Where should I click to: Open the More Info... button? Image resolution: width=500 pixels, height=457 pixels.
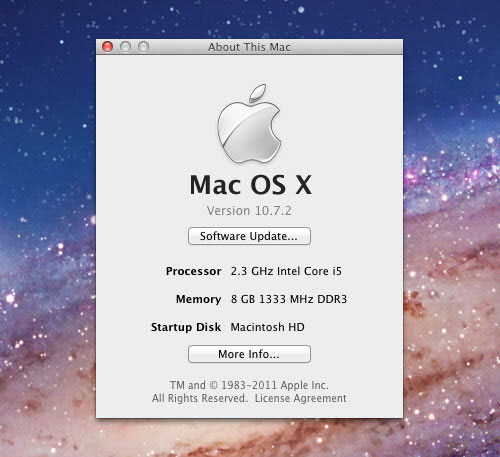pos(249,354)
